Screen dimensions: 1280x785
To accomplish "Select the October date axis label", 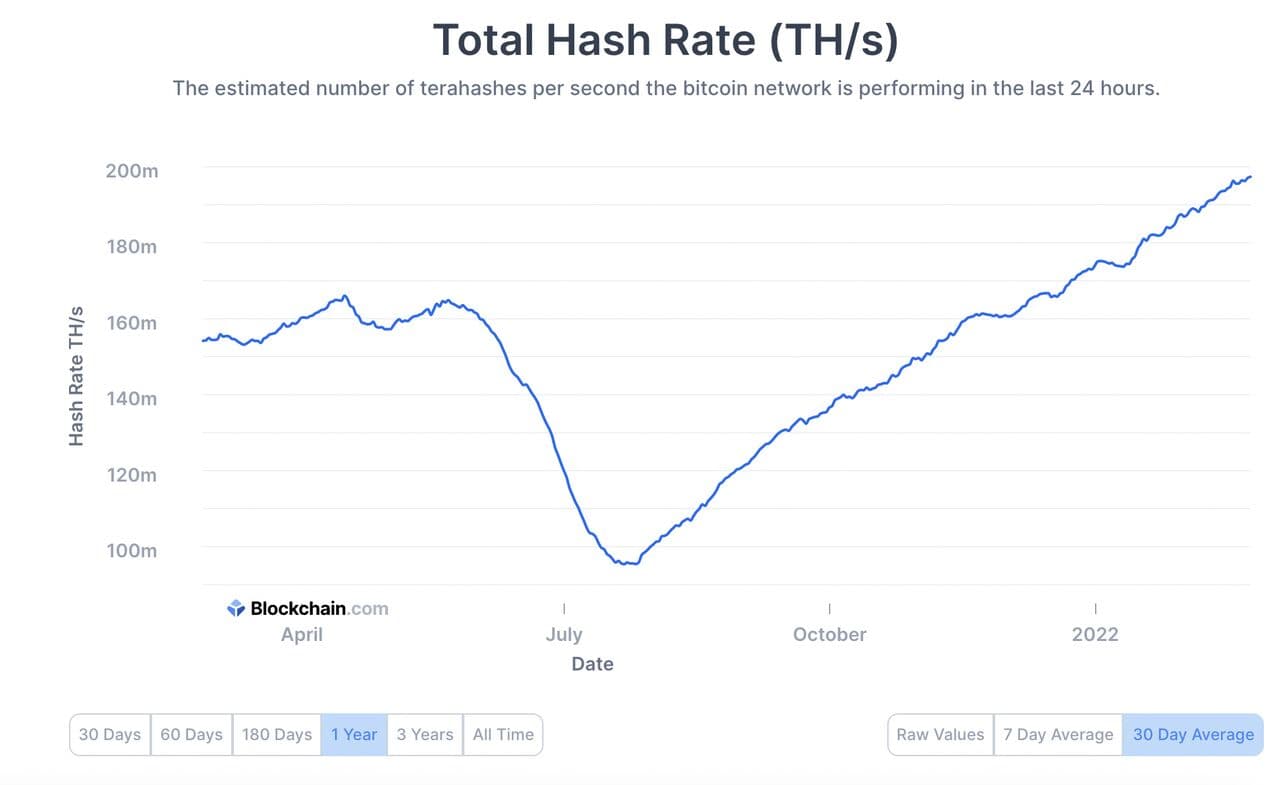I will pyautogui.click(x=829, y=634).
